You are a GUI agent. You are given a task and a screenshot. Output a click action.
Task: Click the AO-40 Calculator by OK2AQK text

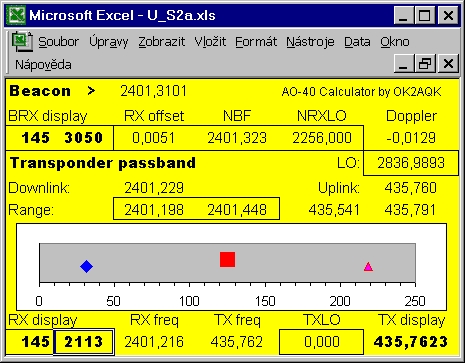tap(362, 92)
